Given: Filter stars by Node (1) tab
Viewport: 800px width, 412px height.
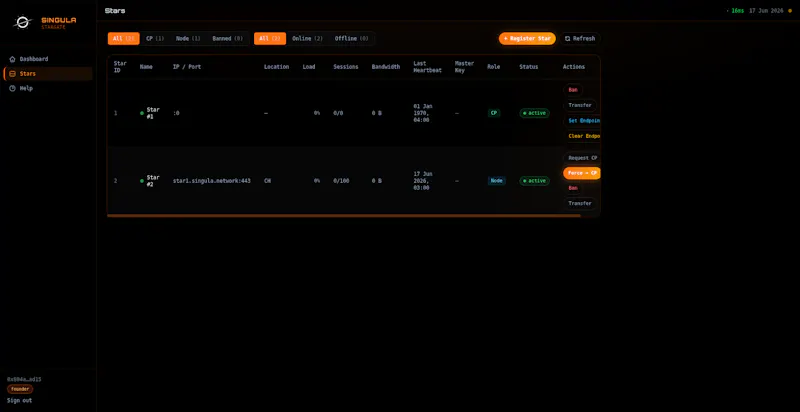Looking at the screenshot, I should [x=188, y=39].
